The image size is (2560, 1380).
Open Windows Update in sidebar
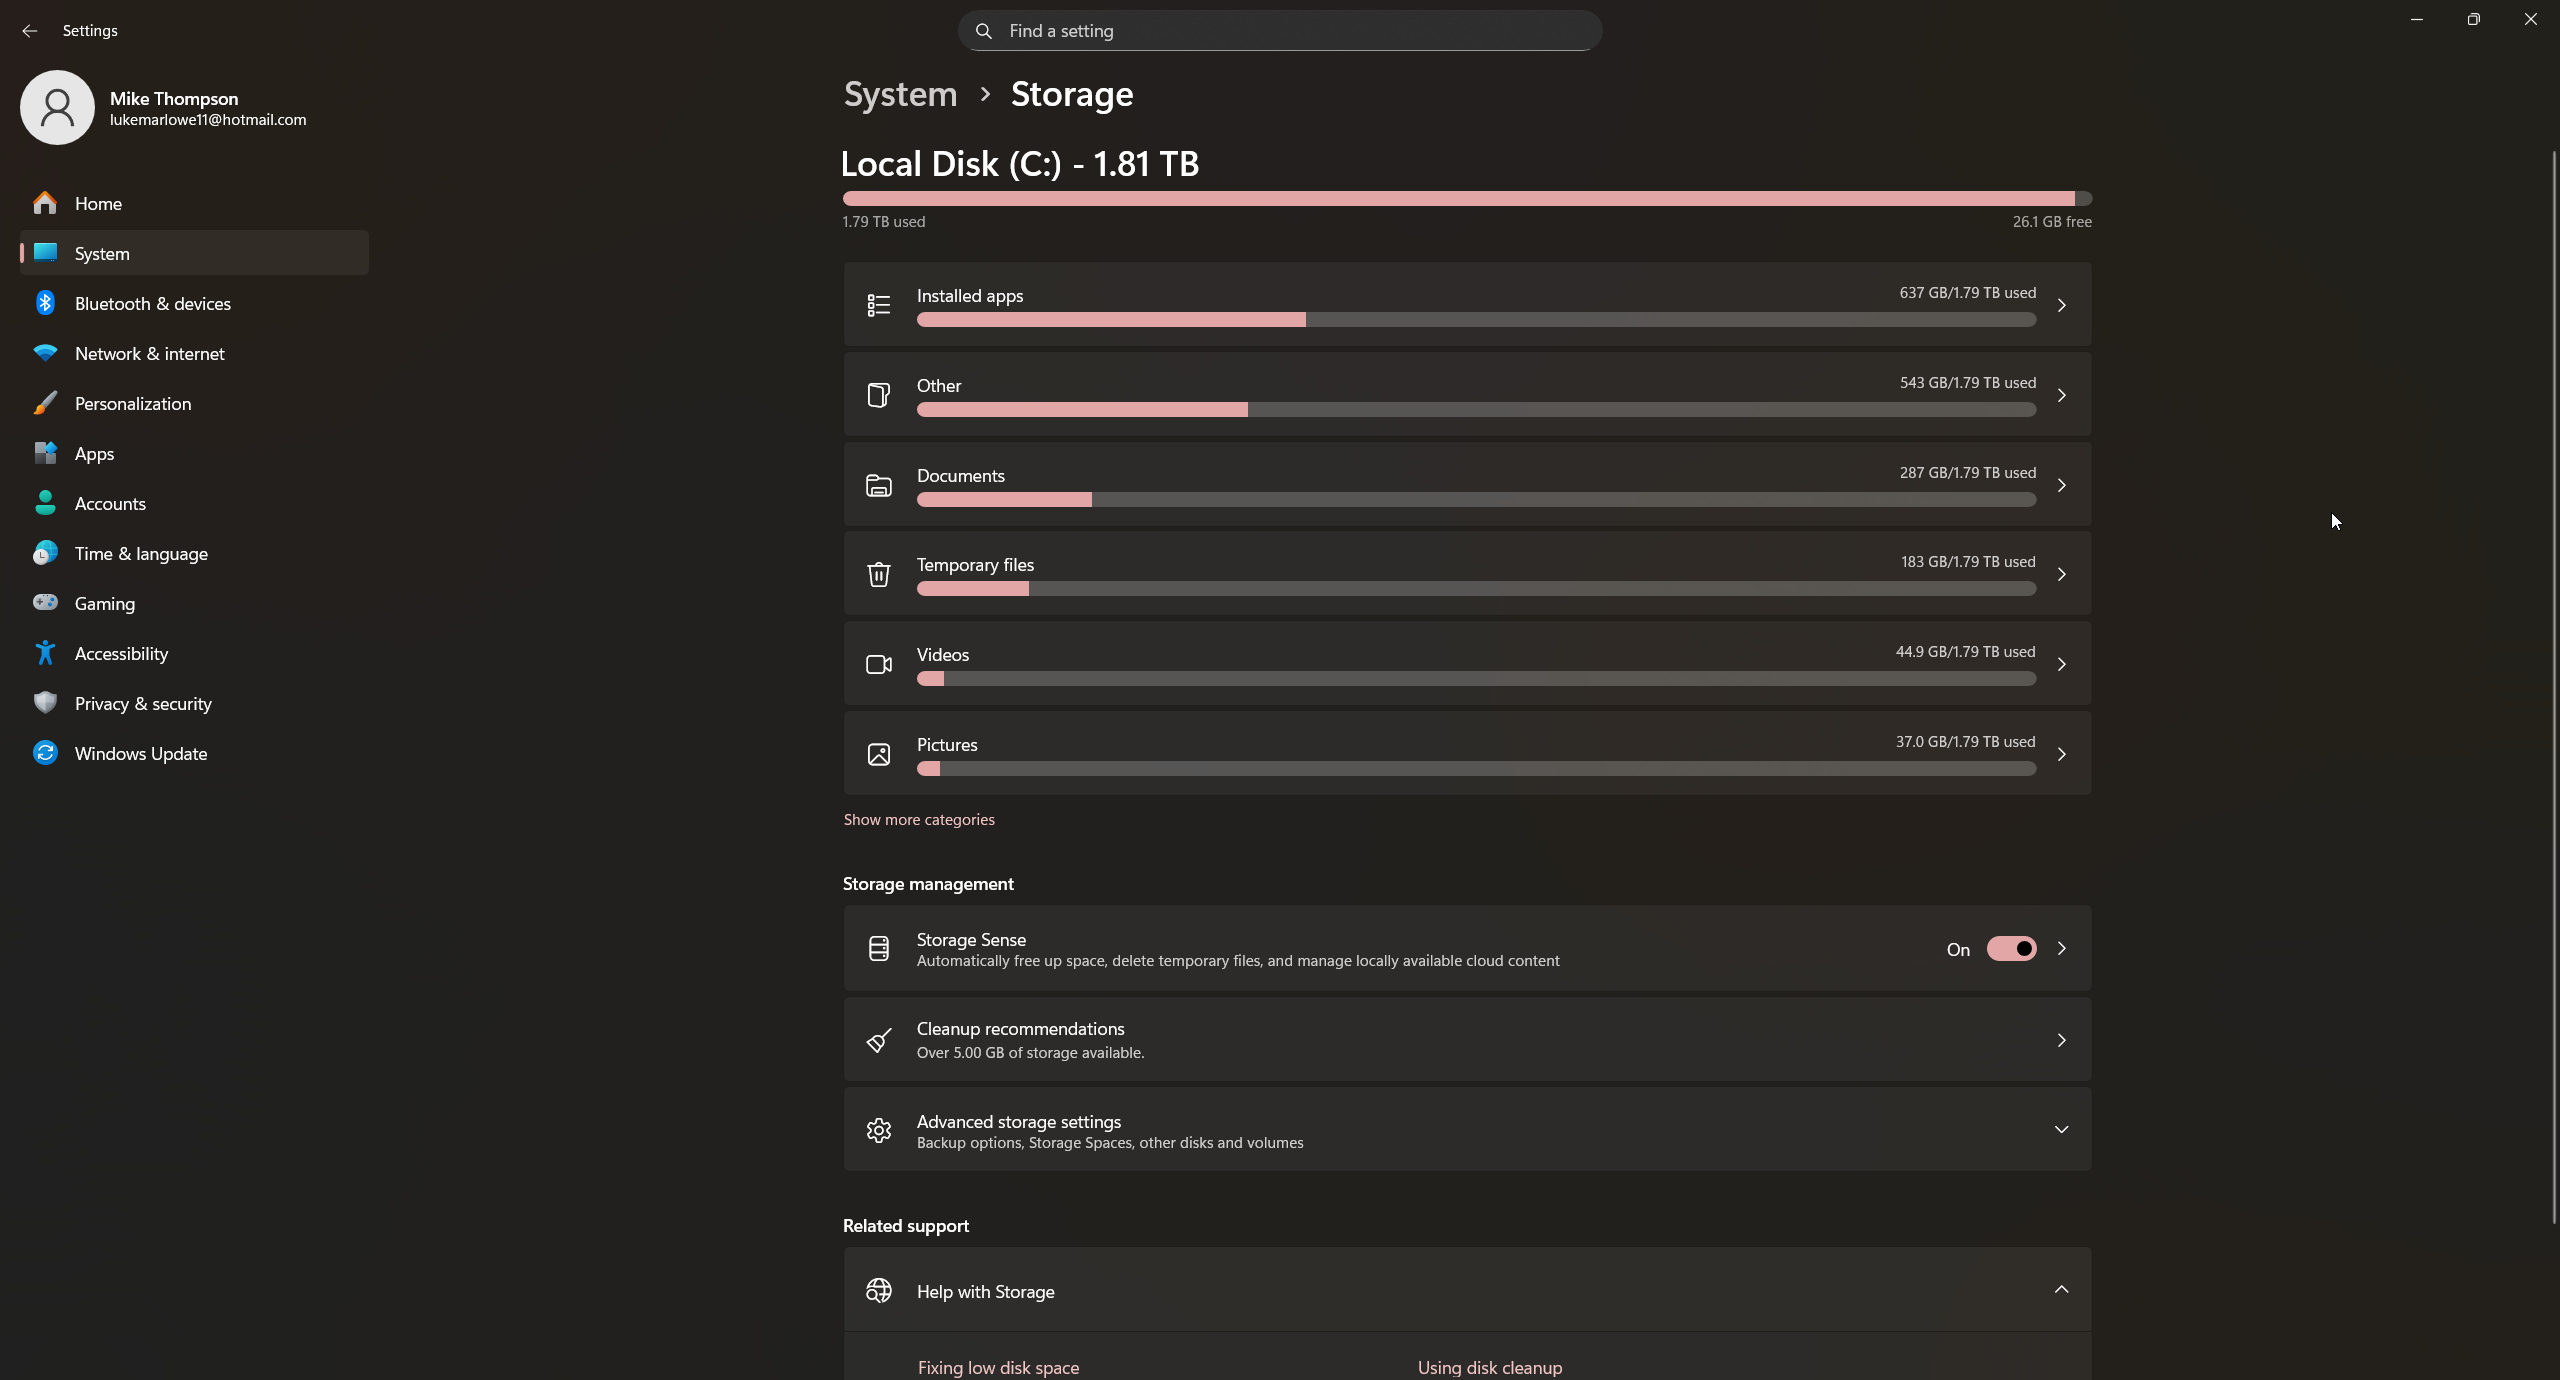[140, 753]
